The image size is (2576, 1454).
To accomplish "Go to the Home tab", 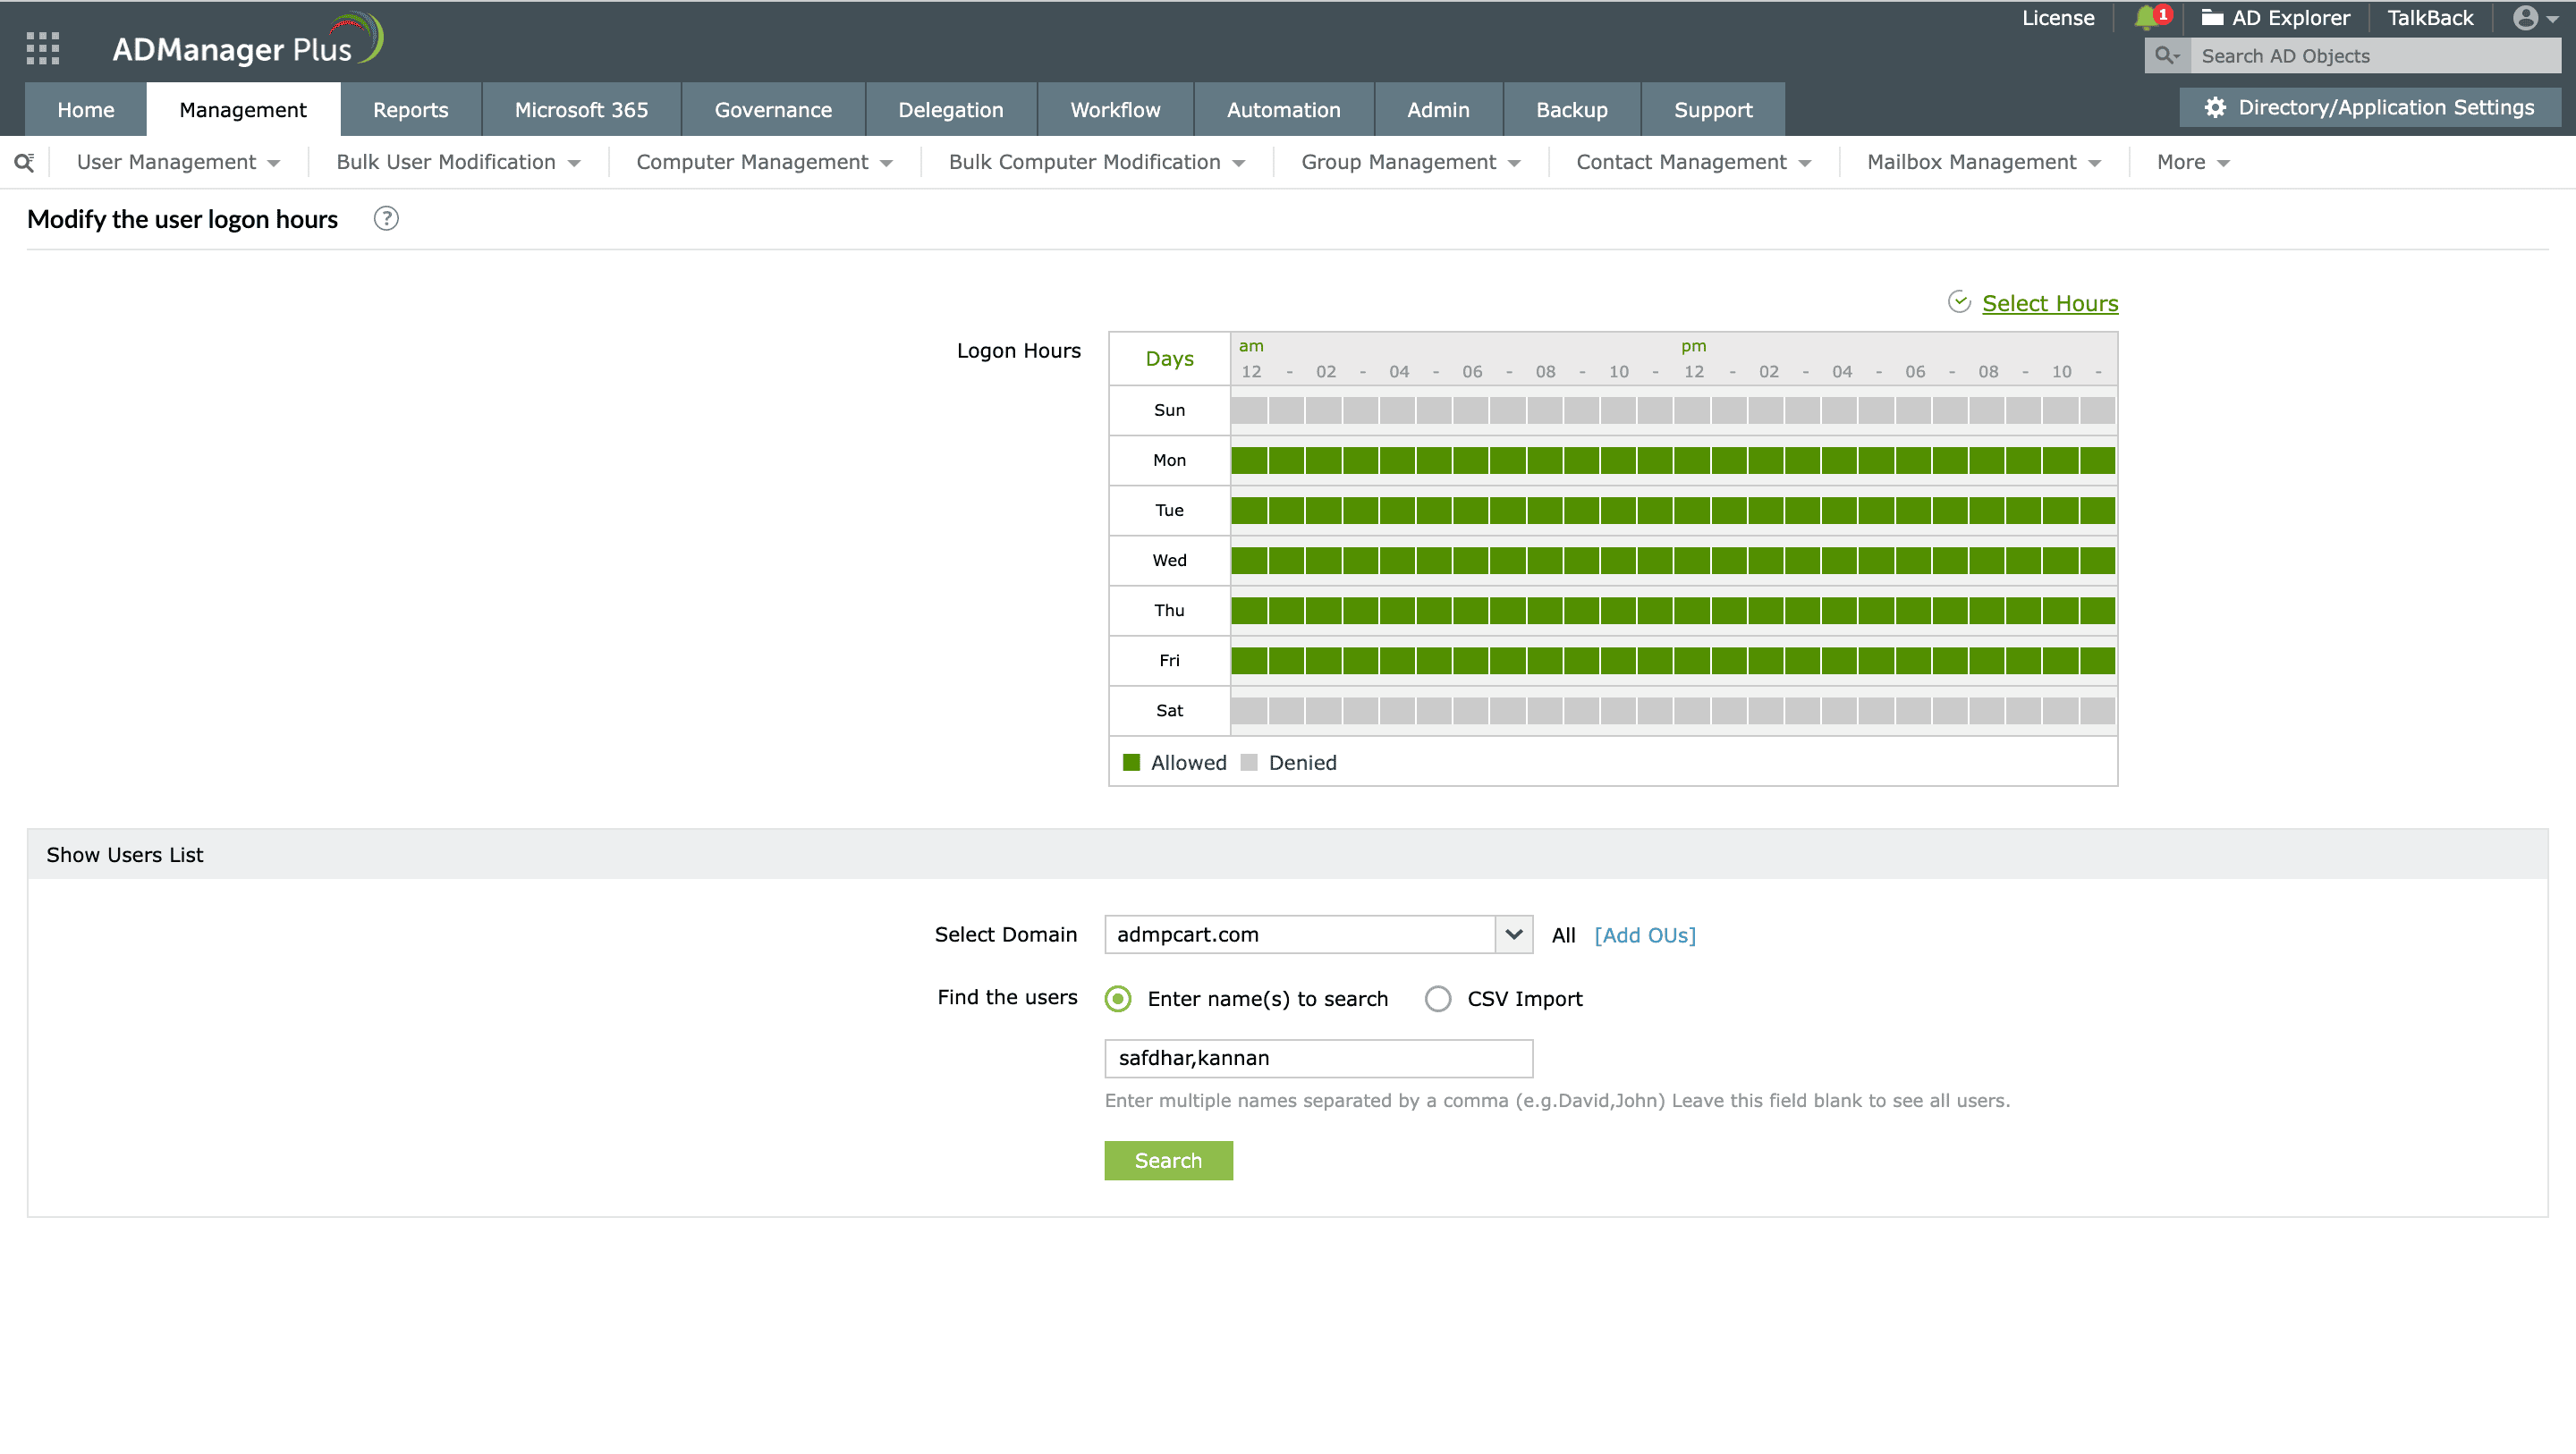I will (x=86, y=109).
